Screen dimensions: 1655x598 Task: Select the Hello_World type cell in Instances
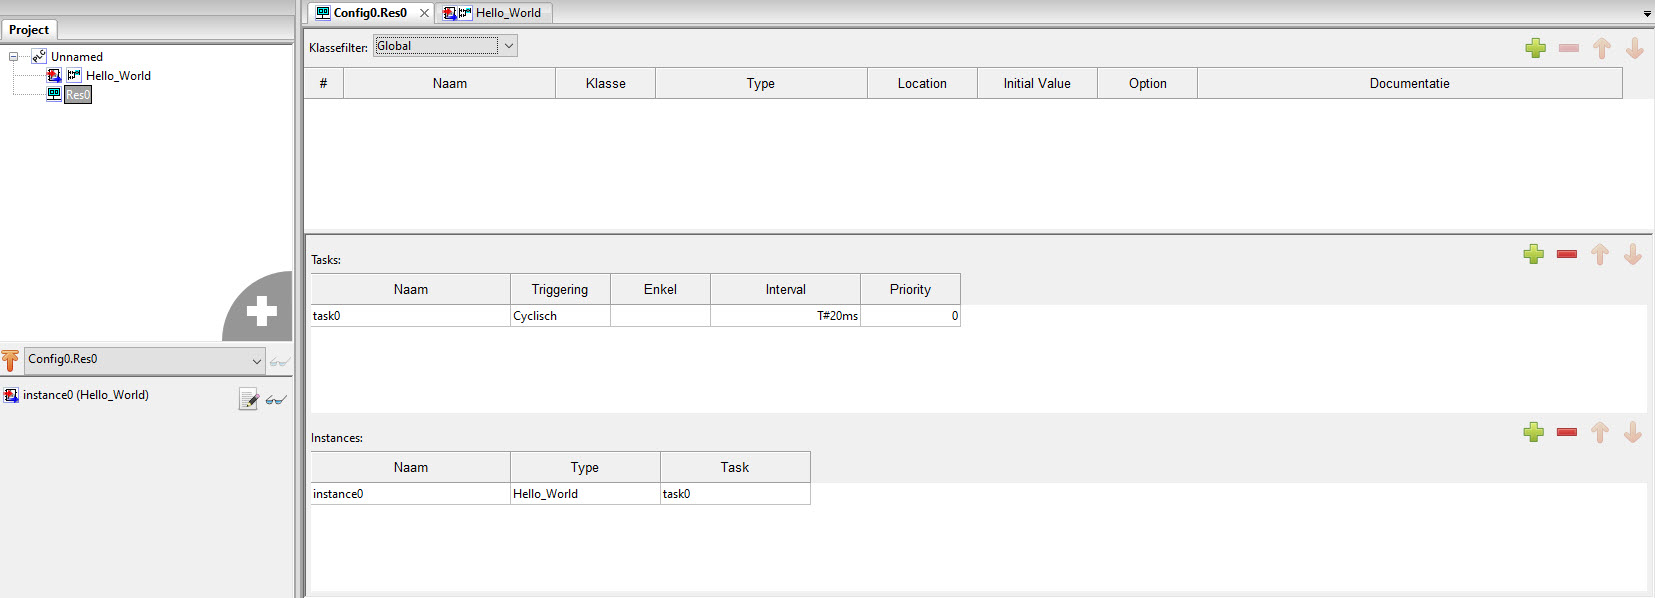tap(585, 494)
